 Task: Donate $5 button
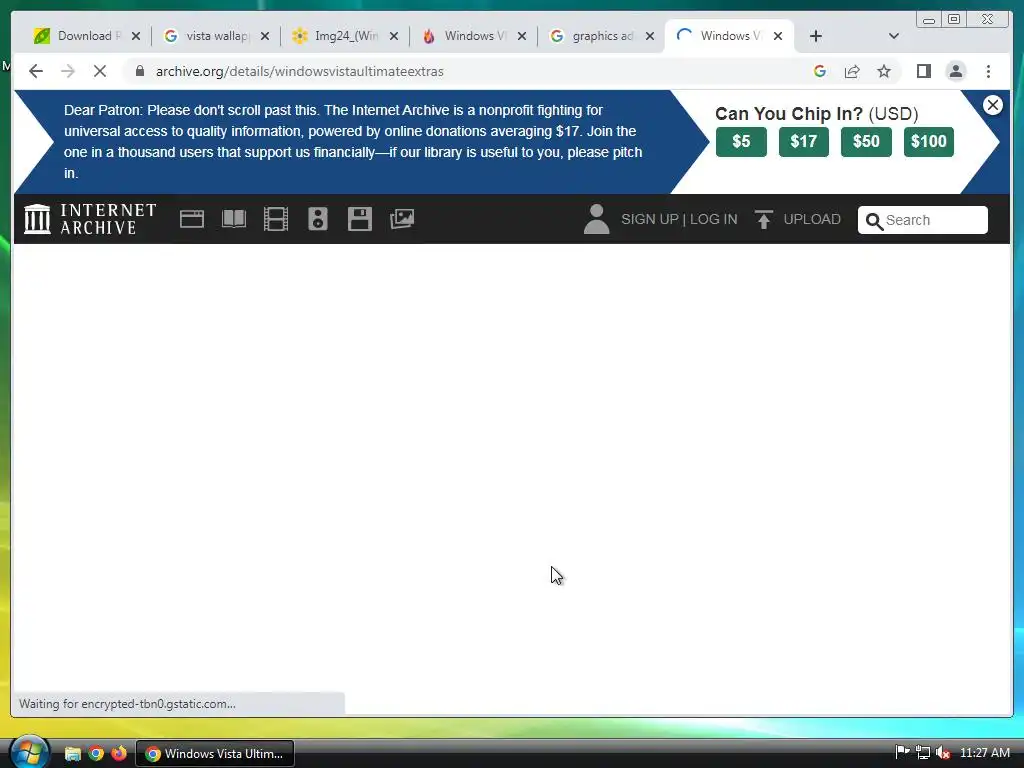[741, 142]
